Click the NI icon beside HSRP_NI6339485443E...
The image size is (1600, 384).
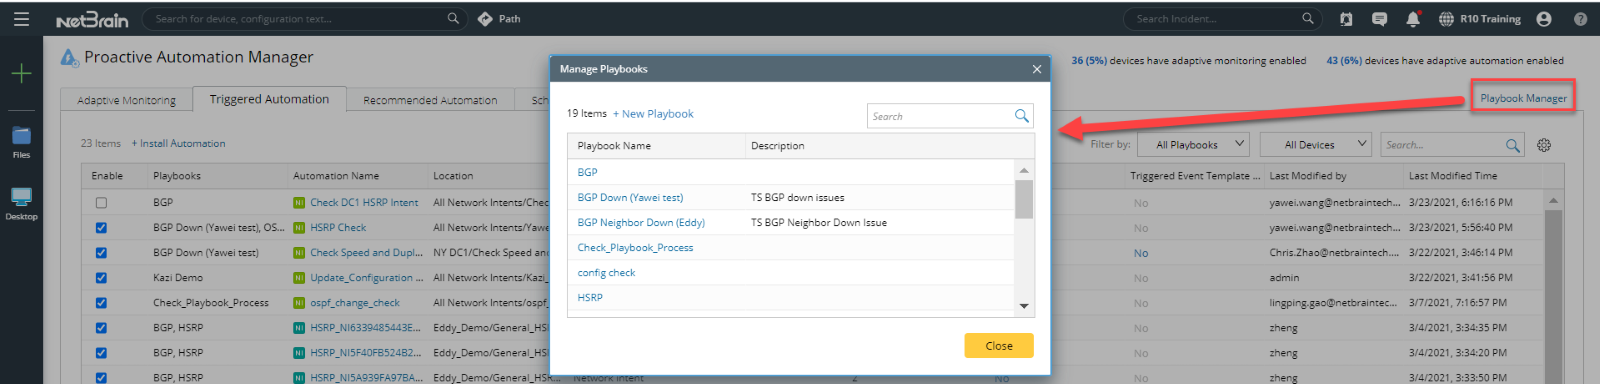click(x=299, y=328)
